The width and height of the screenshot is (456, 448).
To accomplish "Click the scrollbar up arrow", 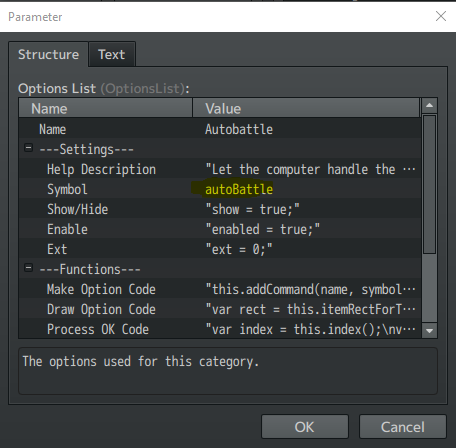I will point(429,106).
